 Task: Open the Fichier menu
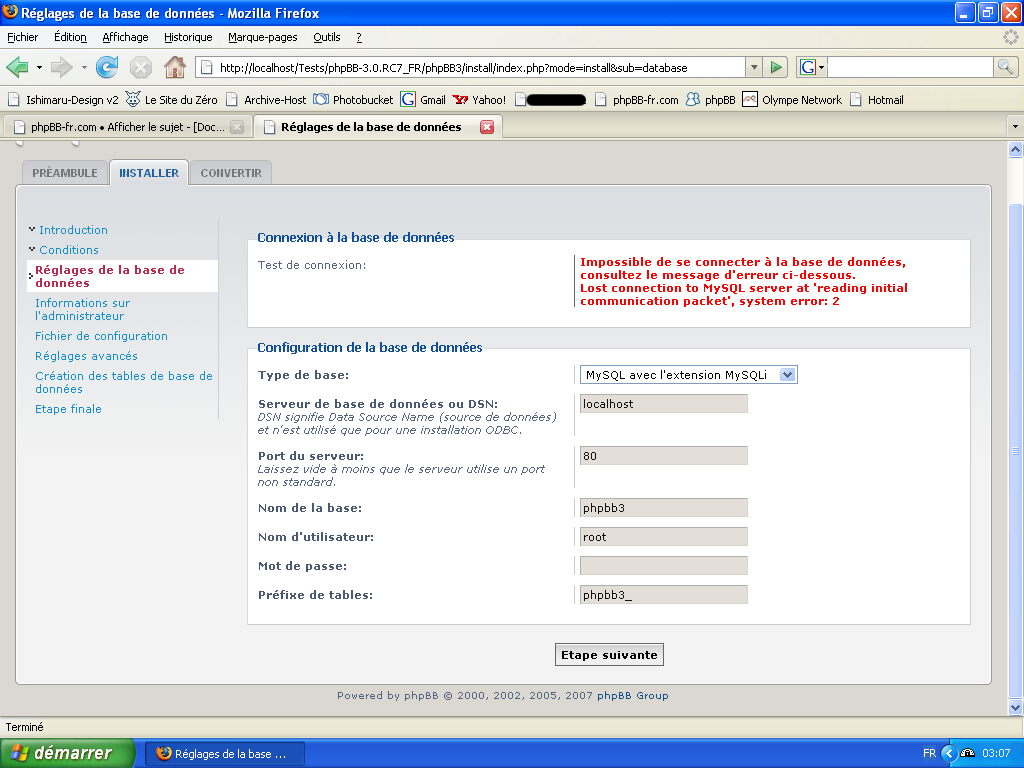(x=22, y=37)
